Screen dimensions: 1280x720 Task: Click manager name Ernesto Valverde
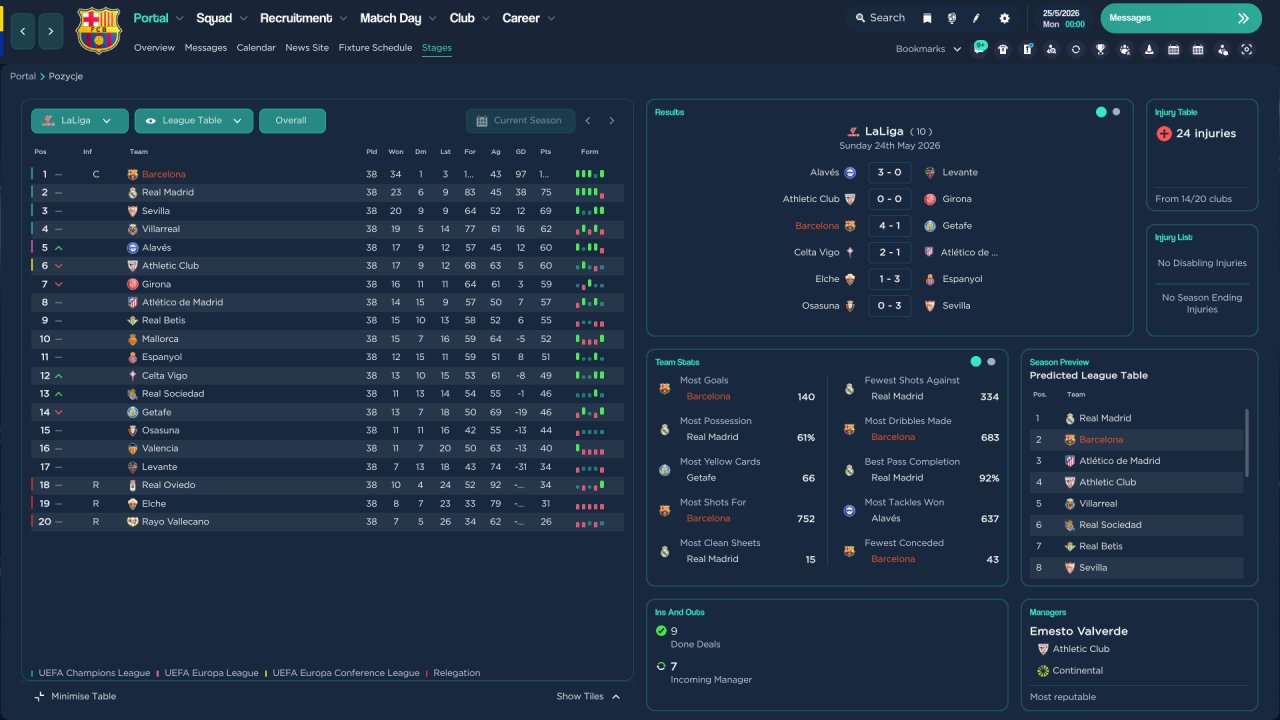click(x=1079, y=631)
